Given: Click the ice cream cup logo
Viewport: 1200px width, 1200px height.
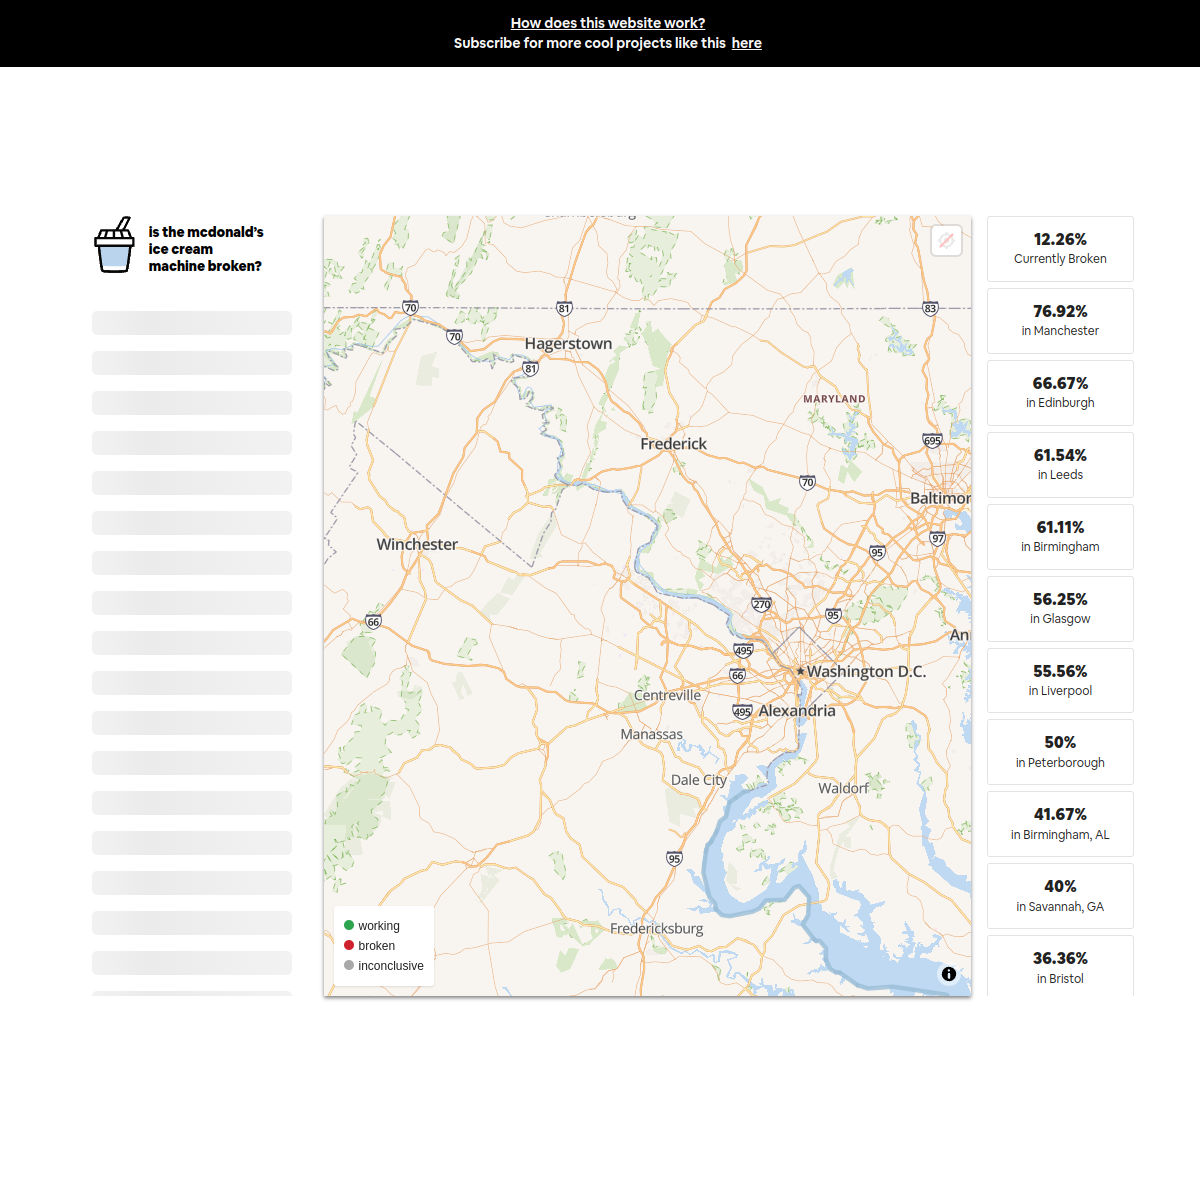Looking at the screenshot, I should click(114, 246).
